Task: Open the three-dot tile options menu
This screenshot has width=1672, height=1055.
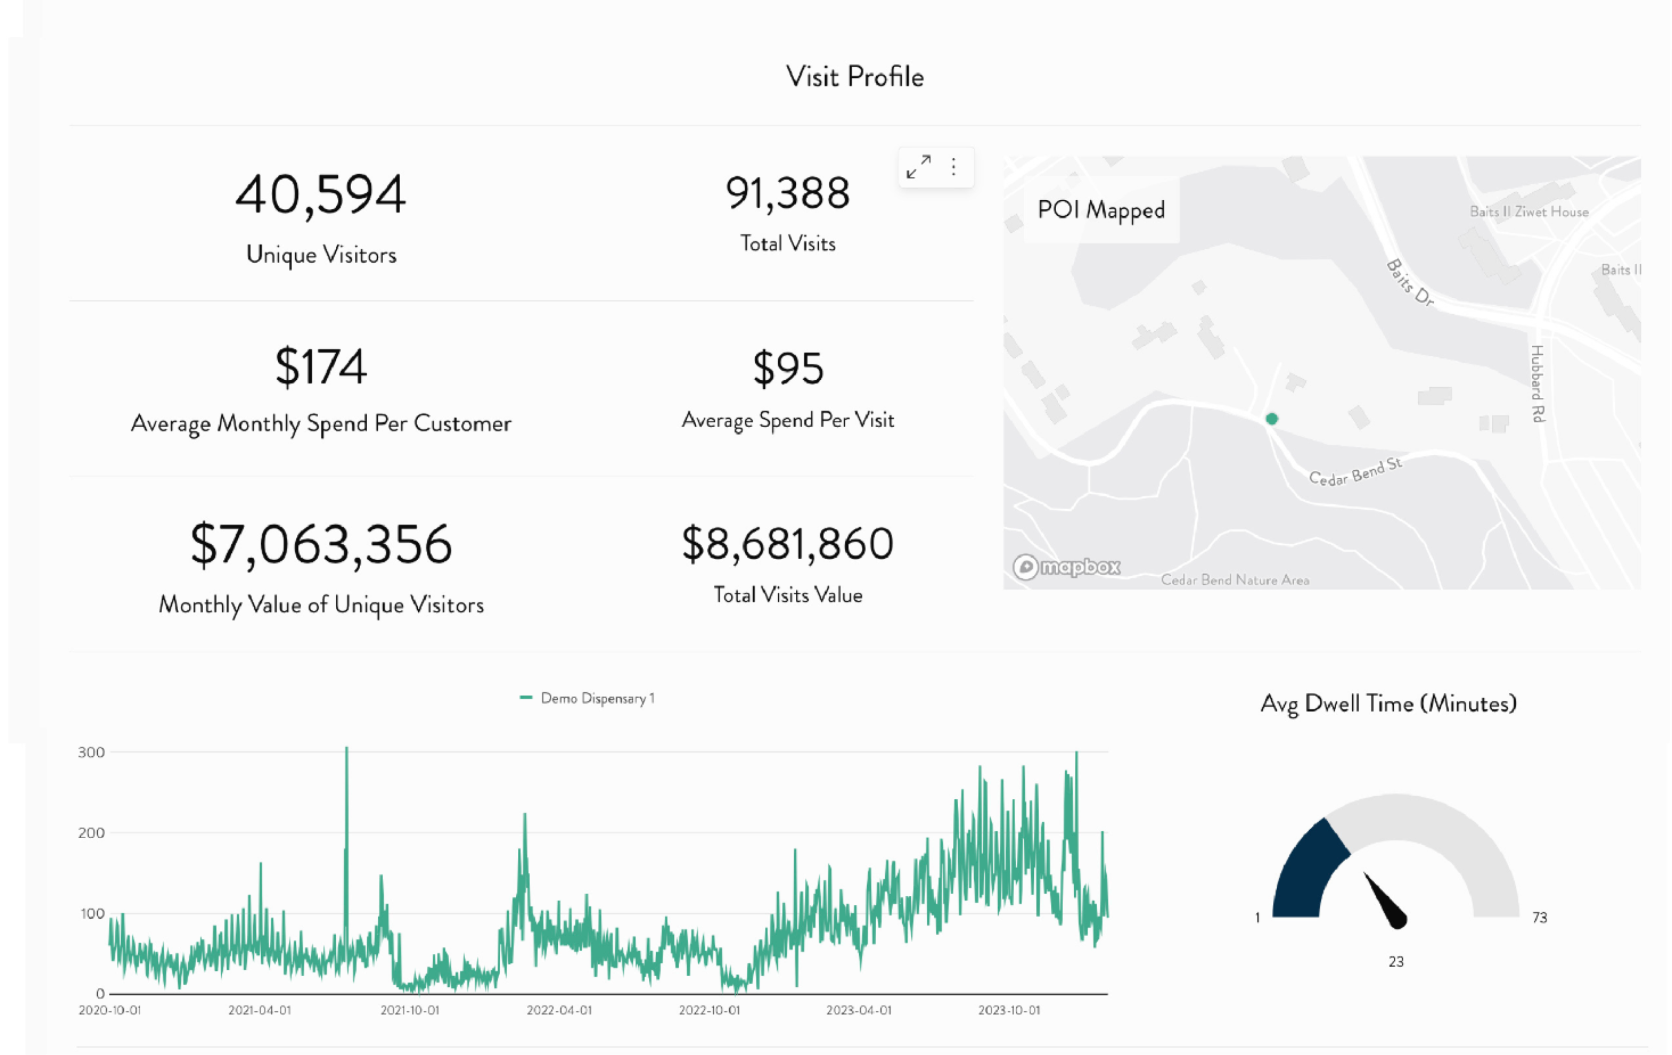Action: coord(954,167)
